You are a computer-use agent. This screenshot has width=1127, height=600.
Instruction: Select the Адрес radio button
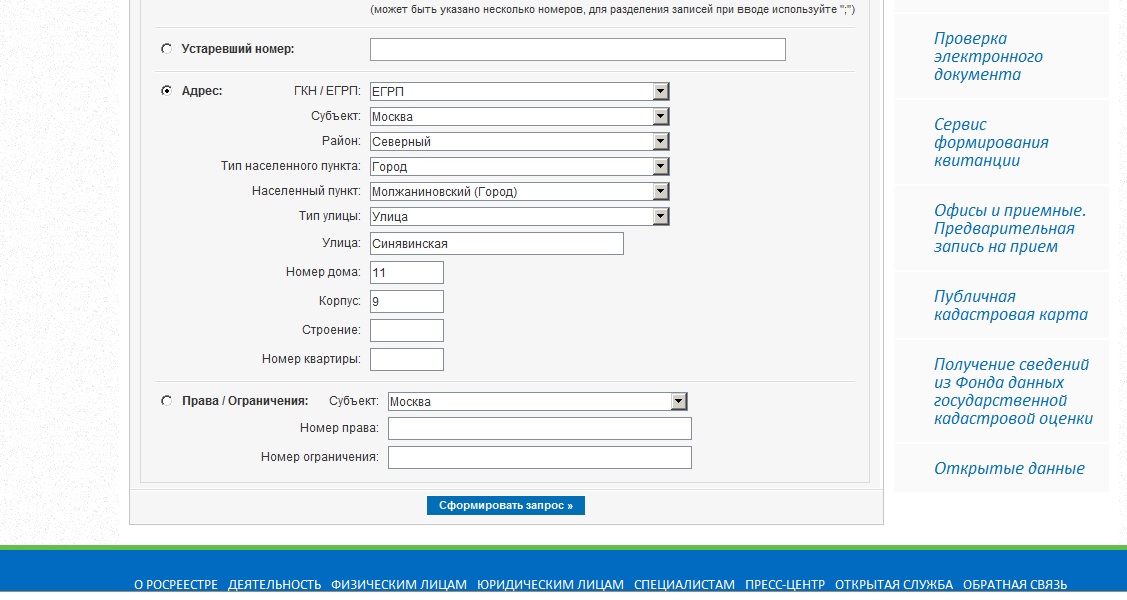tap(166, 91)
